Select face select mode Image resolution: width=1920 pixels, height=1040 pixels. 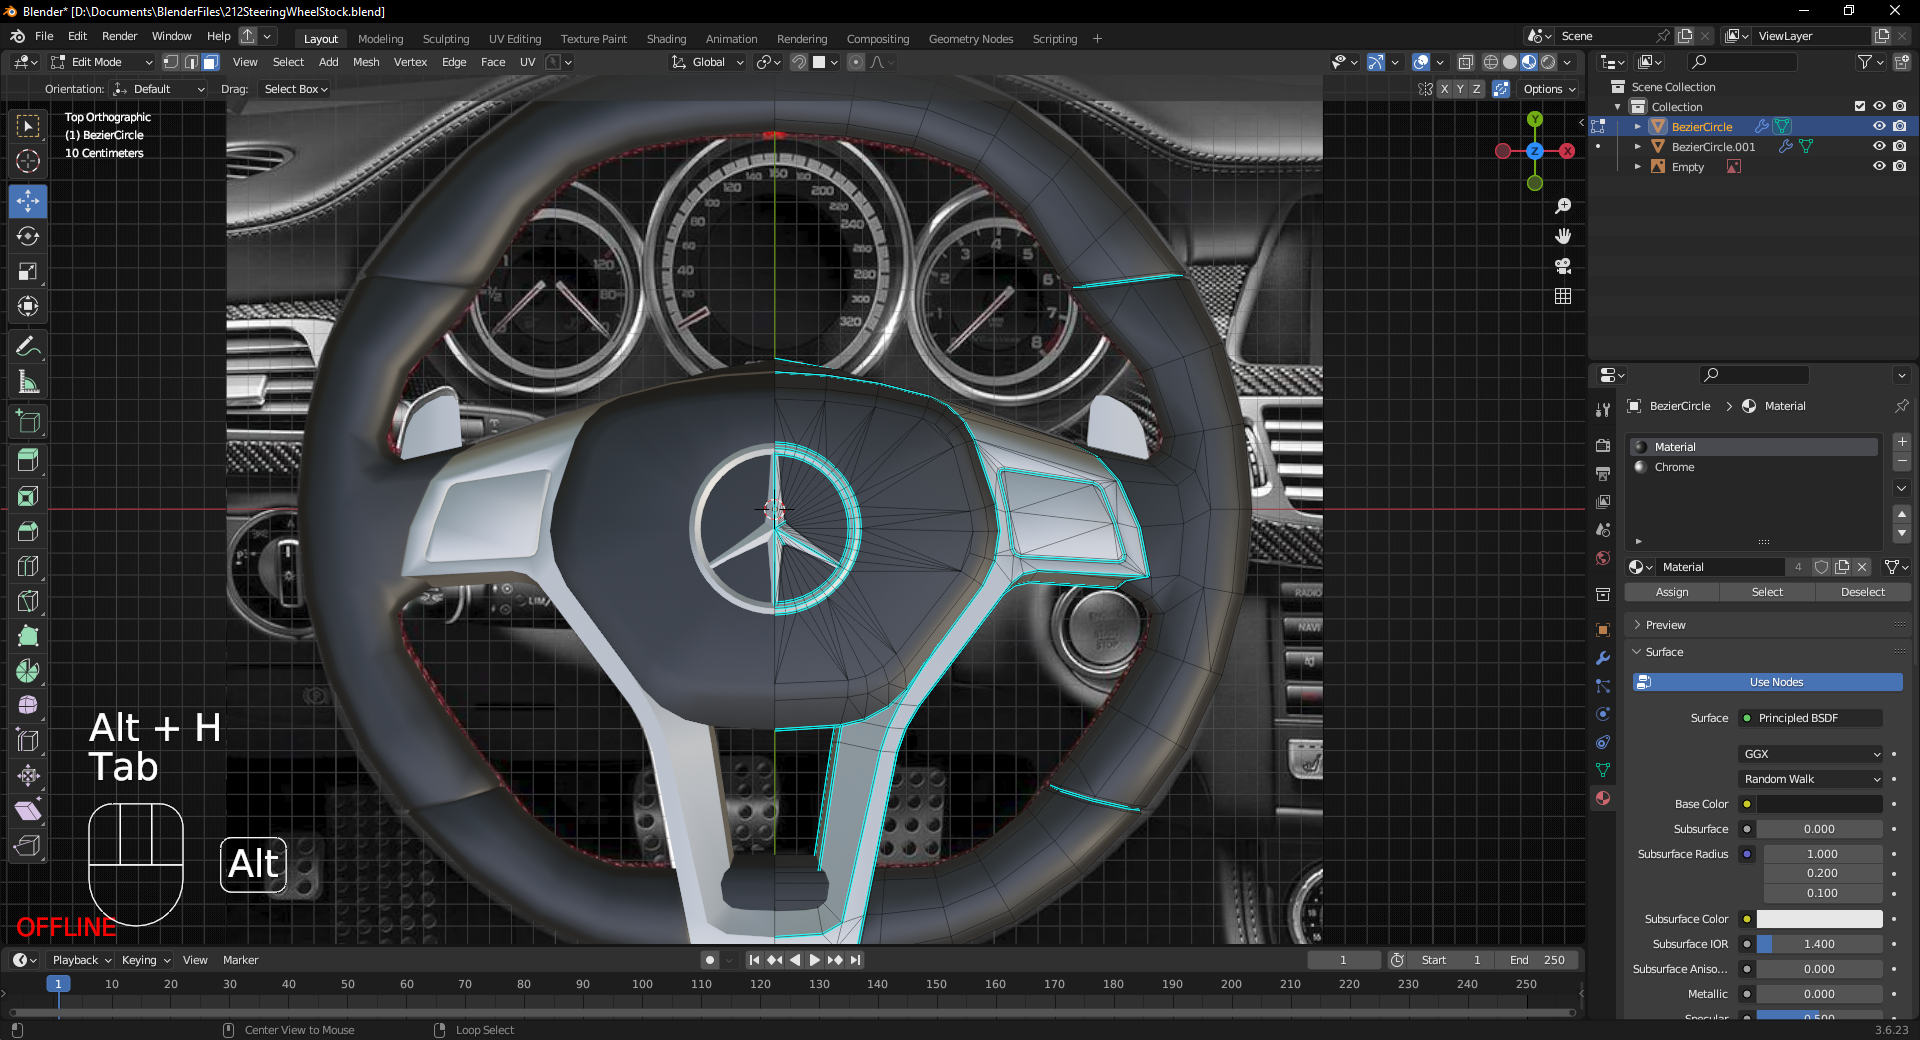tap(211, 62)
